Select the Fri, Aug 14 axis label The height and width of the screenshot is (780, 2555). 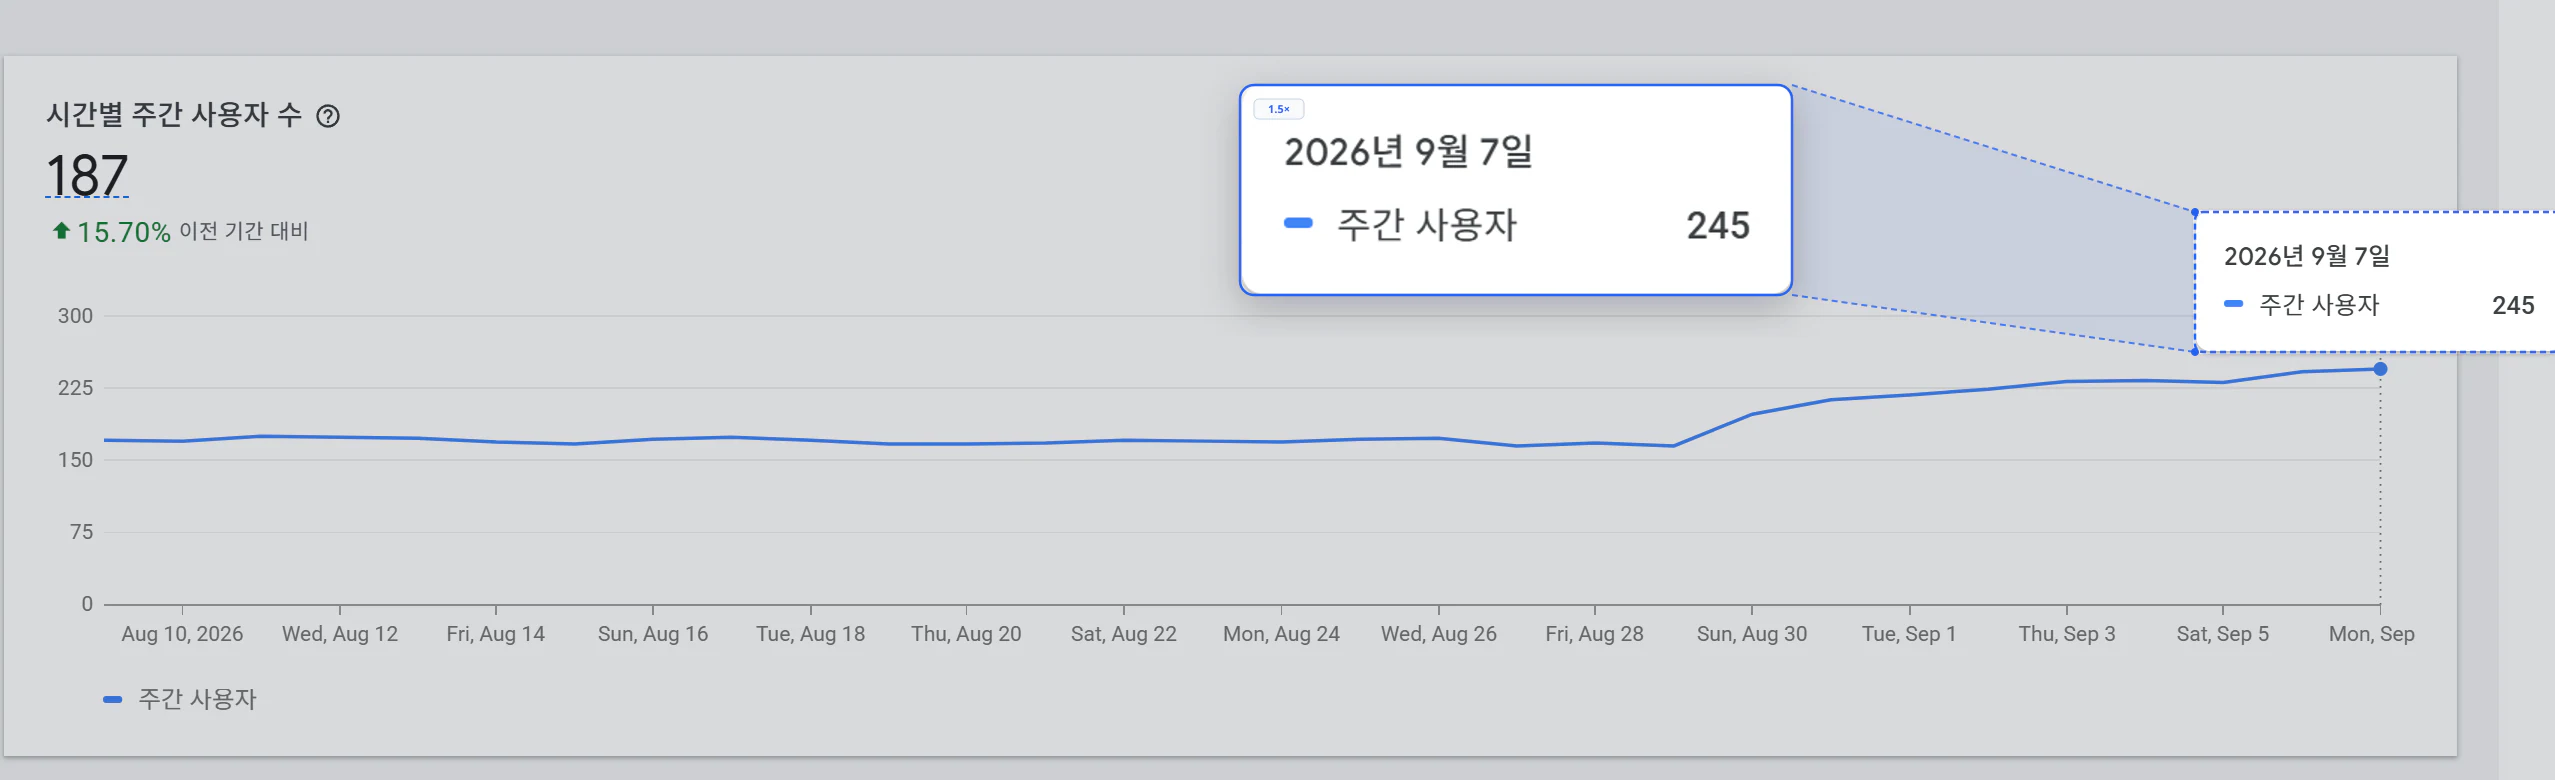tap(496, 634)
